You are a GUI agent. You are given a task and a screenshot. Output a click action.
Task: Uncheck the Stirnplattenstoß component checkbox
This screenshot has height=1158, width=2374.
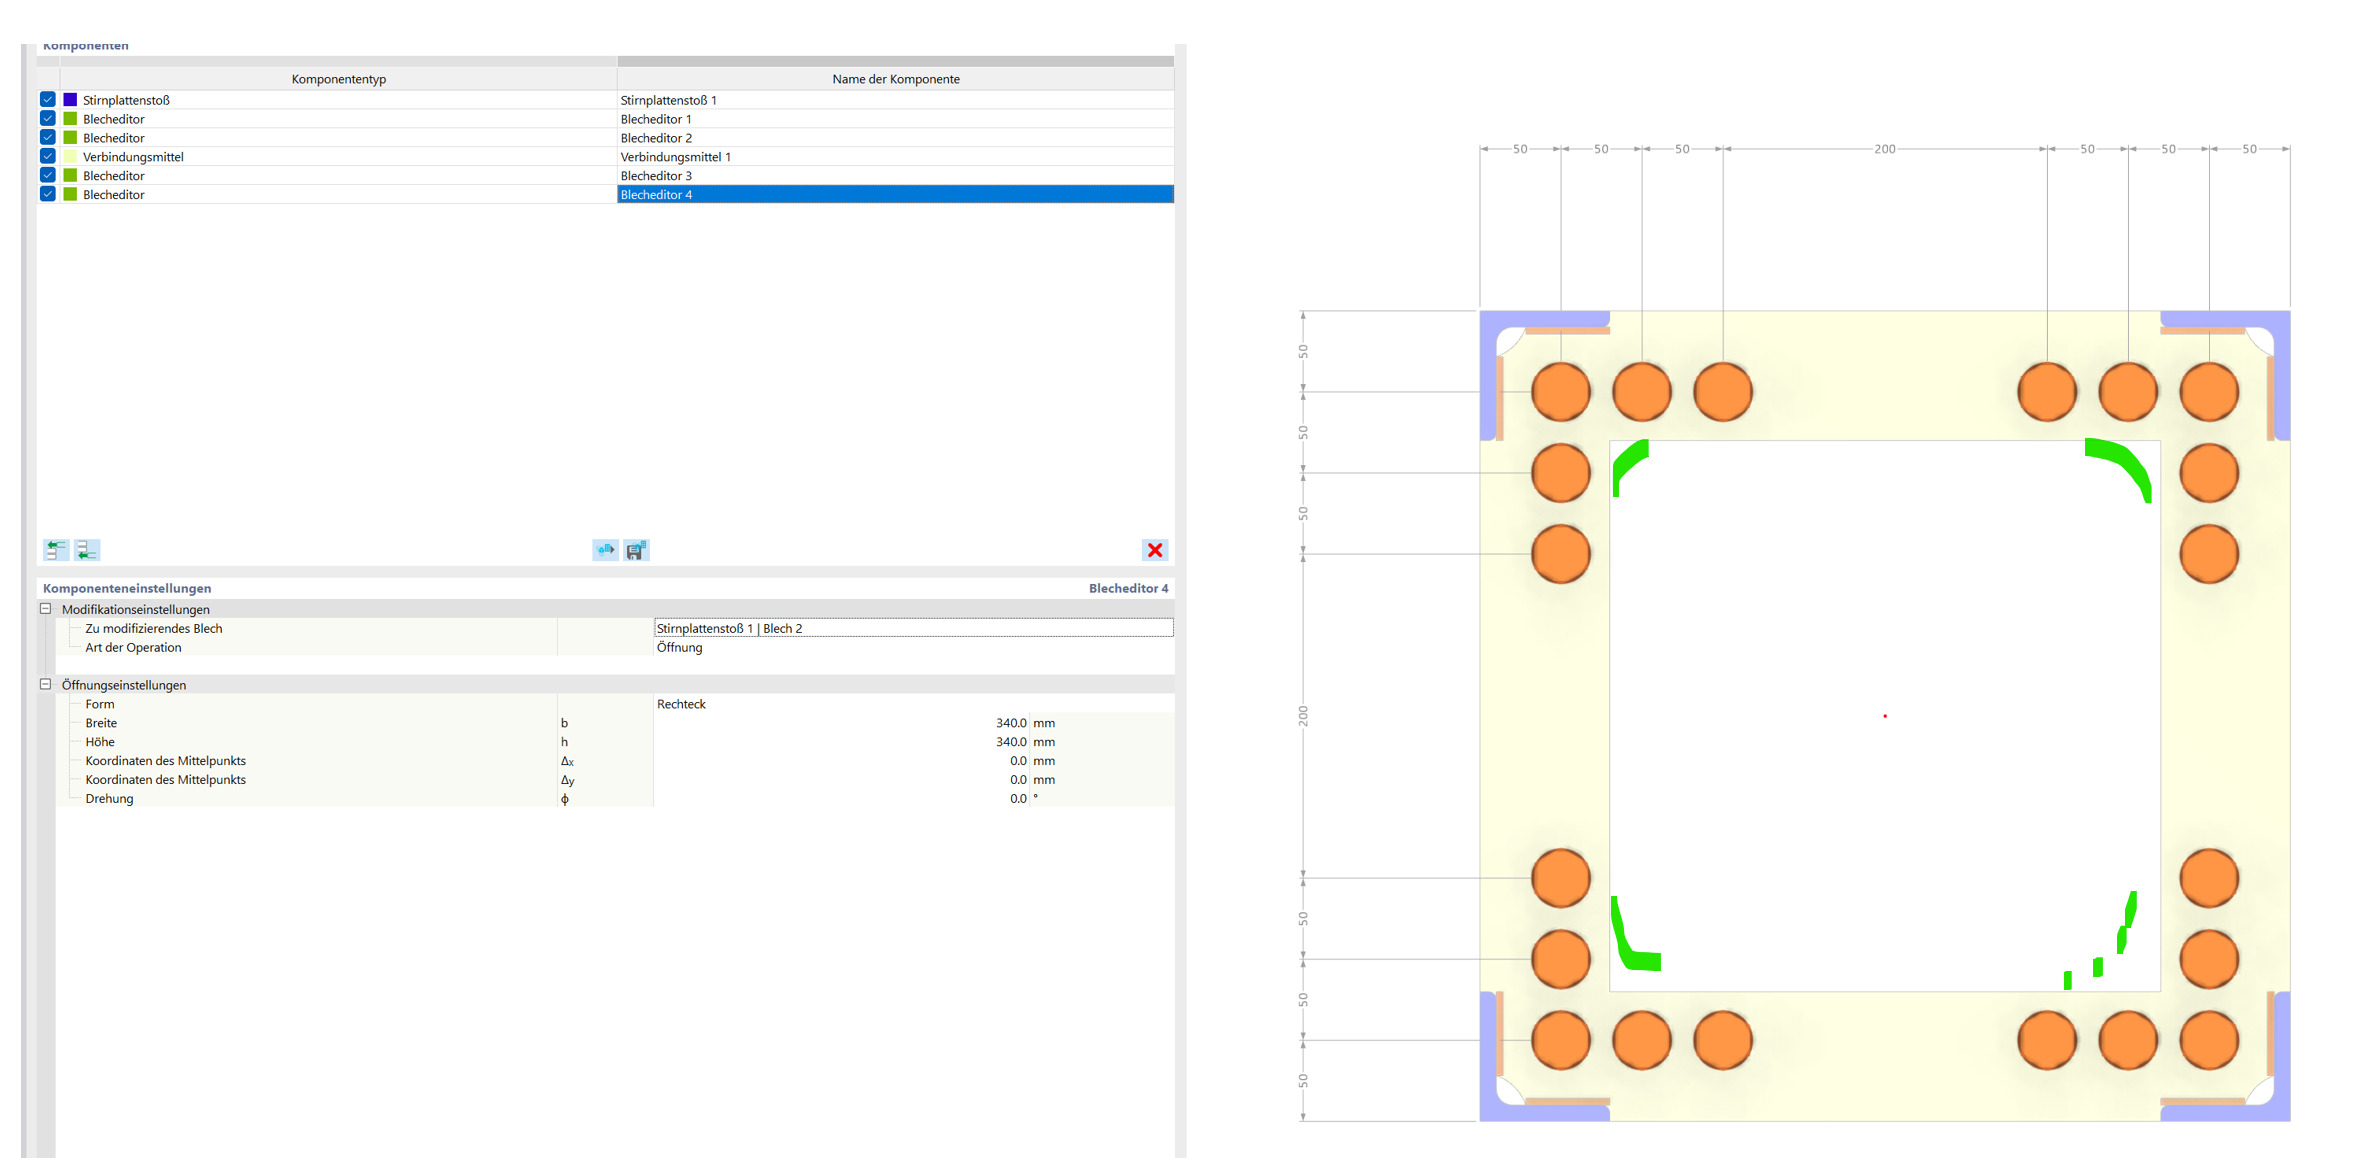(48, 100)
